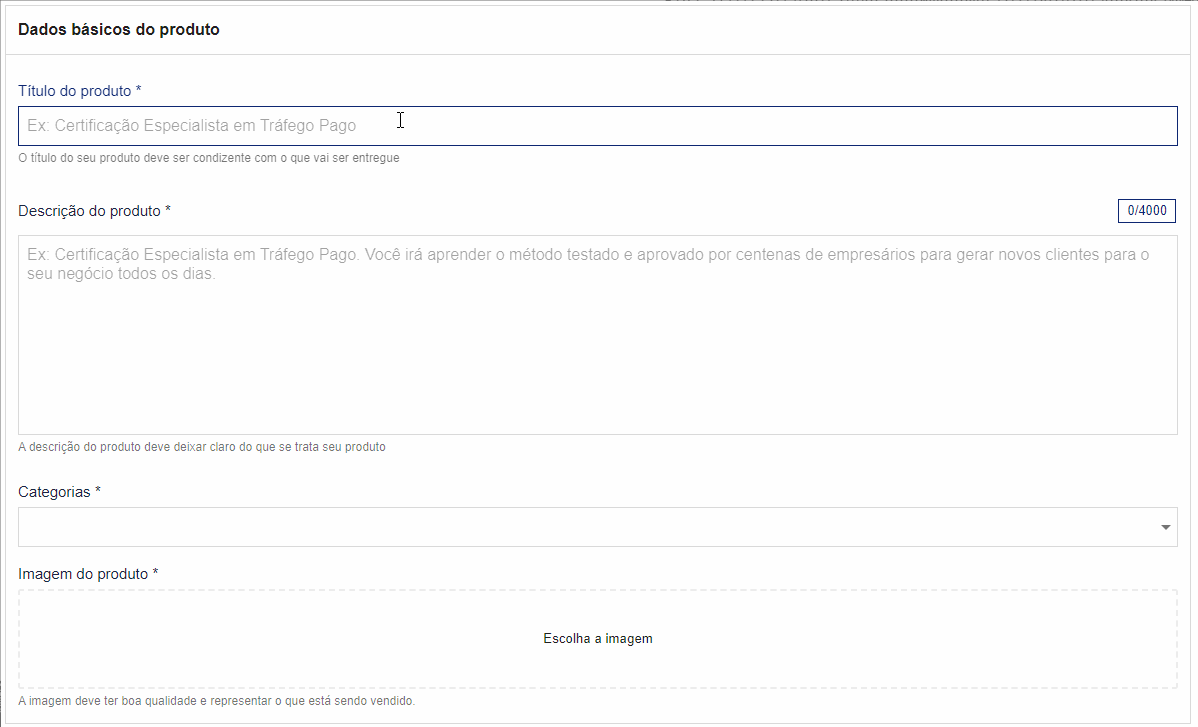The height and width of the screenshot is (727, 1198).
Task: Expand Categorias using the arrow icon
Action: pos(1166,528)
